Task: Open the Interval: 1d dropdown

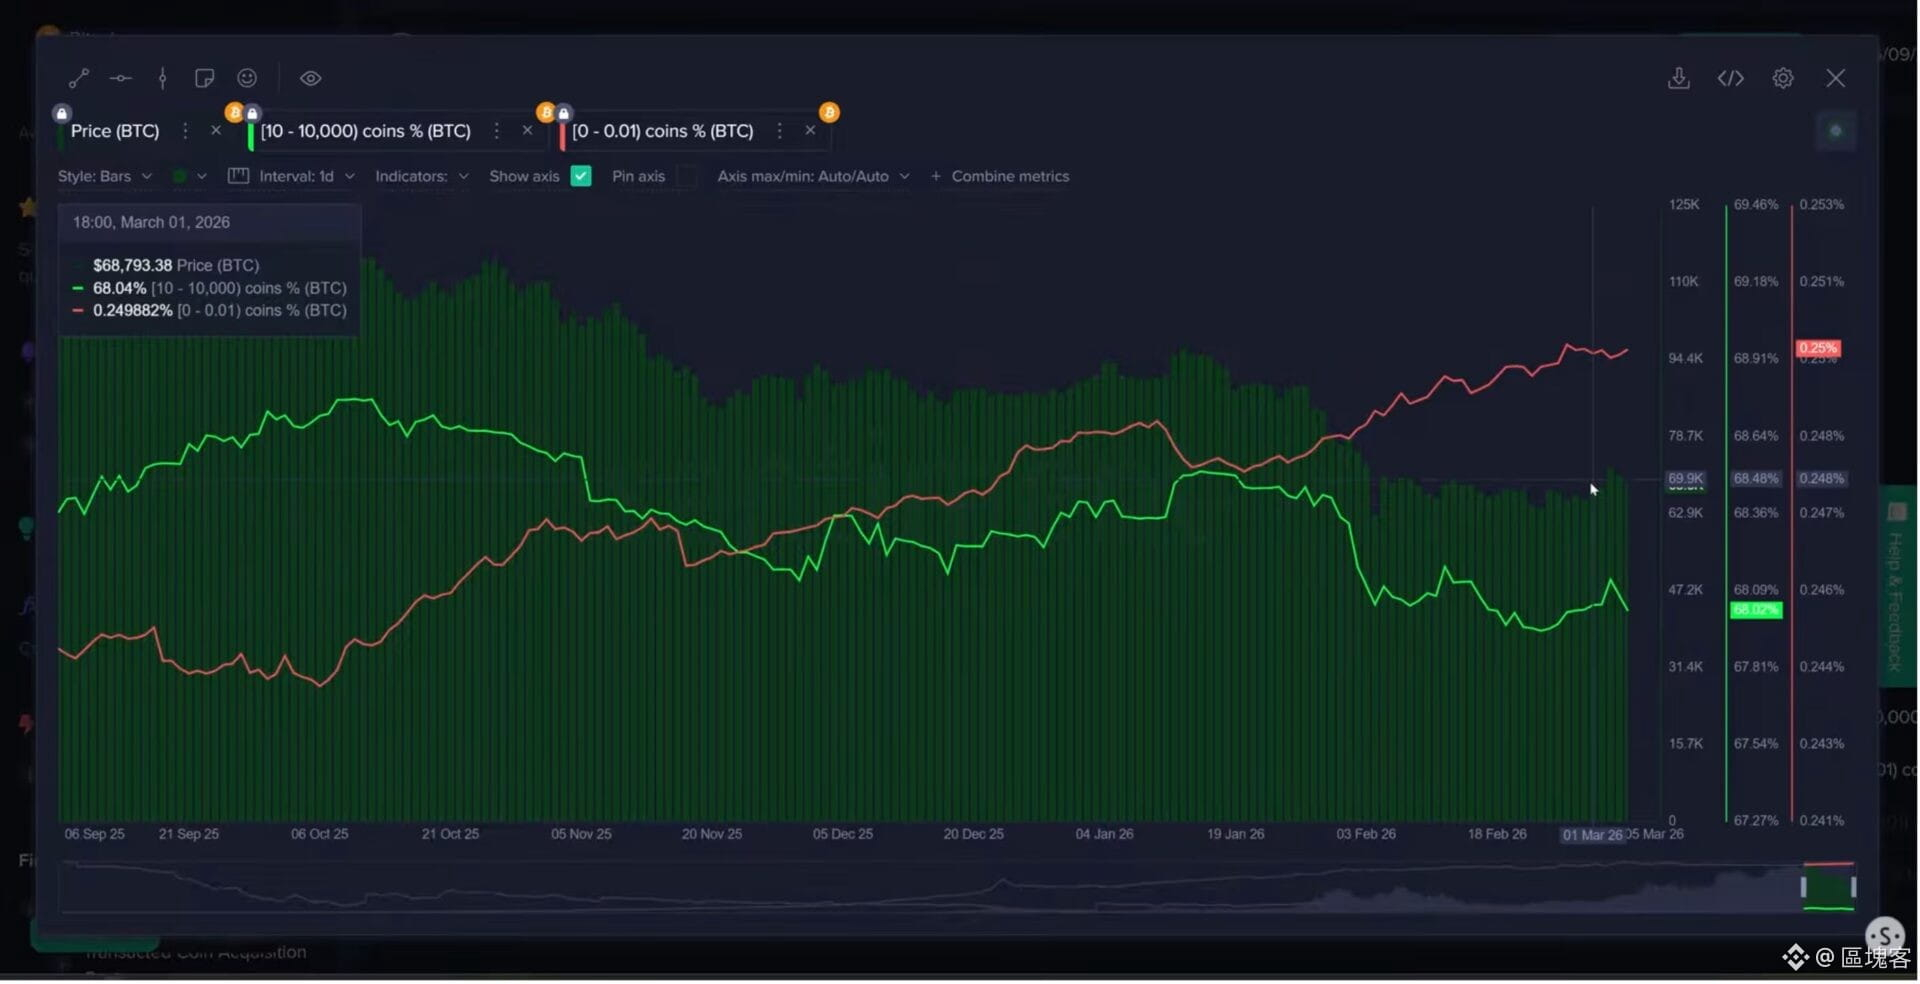Action: point(307,176)
